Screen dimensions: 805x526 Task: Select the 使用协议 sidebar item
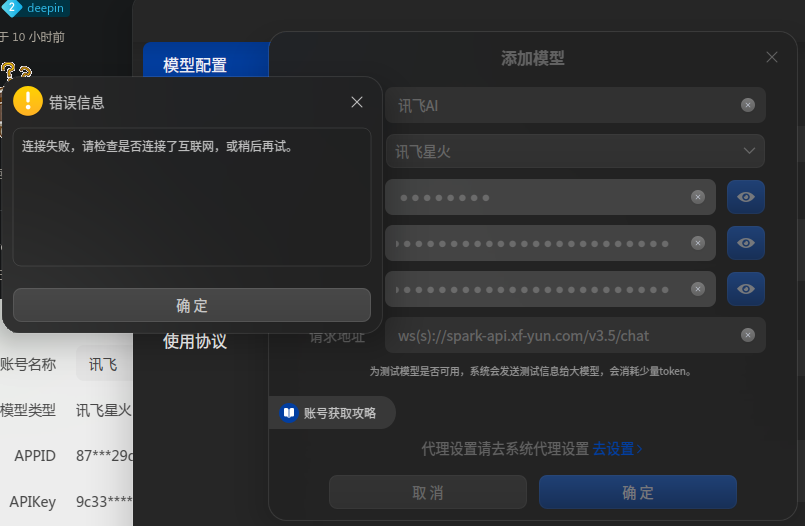pos(195,342)
